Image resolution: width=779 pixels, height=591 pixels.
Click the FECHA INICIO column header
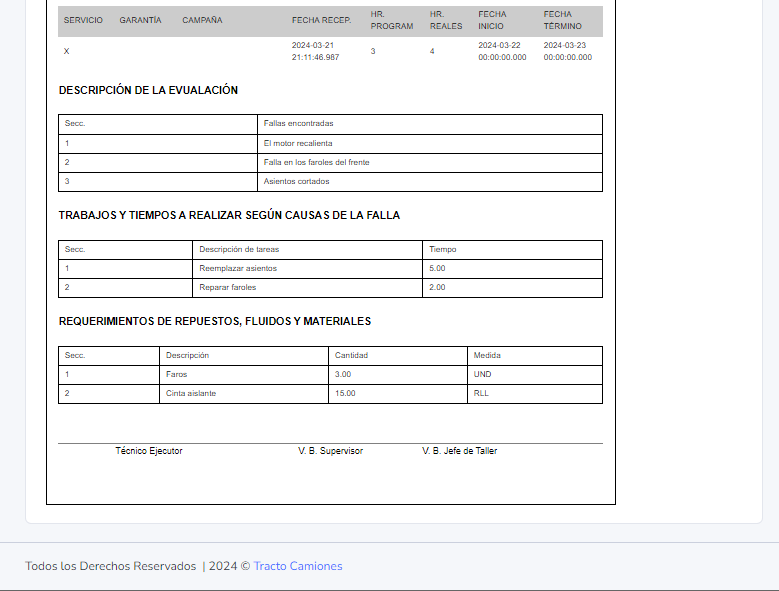coord(492,20)
